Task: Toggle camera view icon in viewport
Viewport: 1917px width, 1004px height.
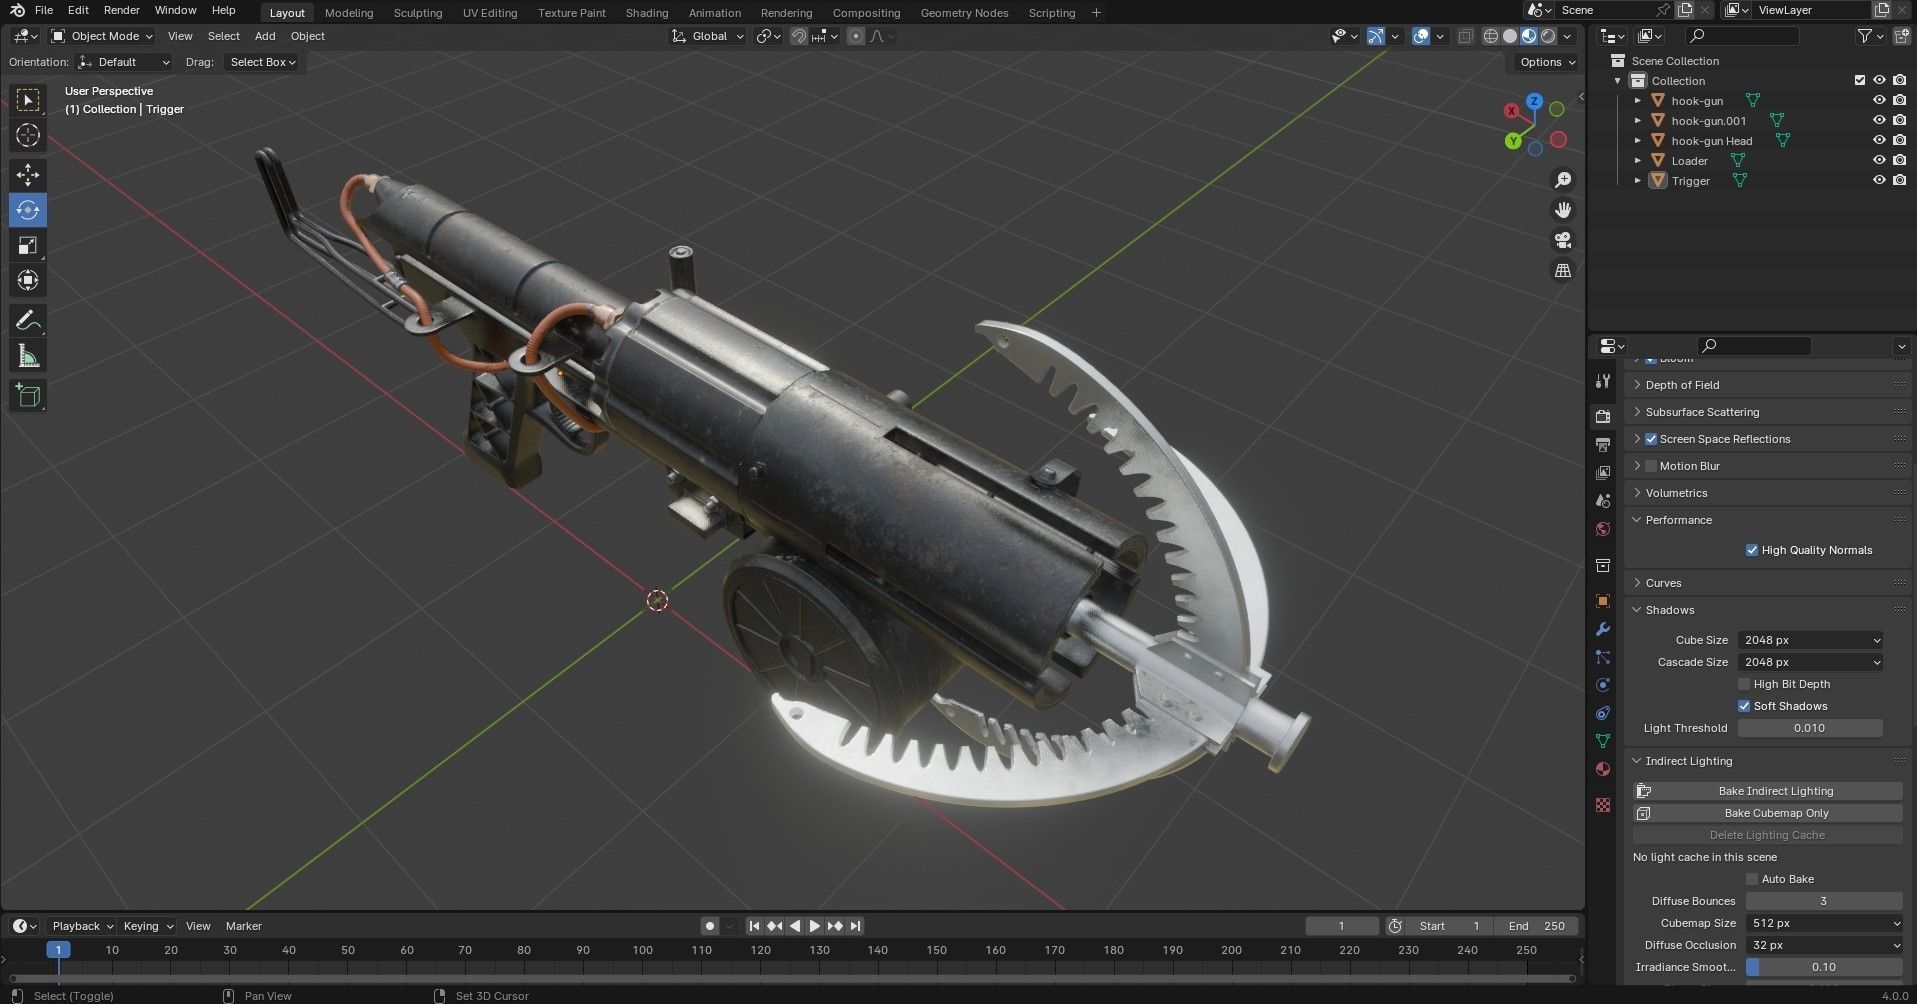Action: point(1562,240)
